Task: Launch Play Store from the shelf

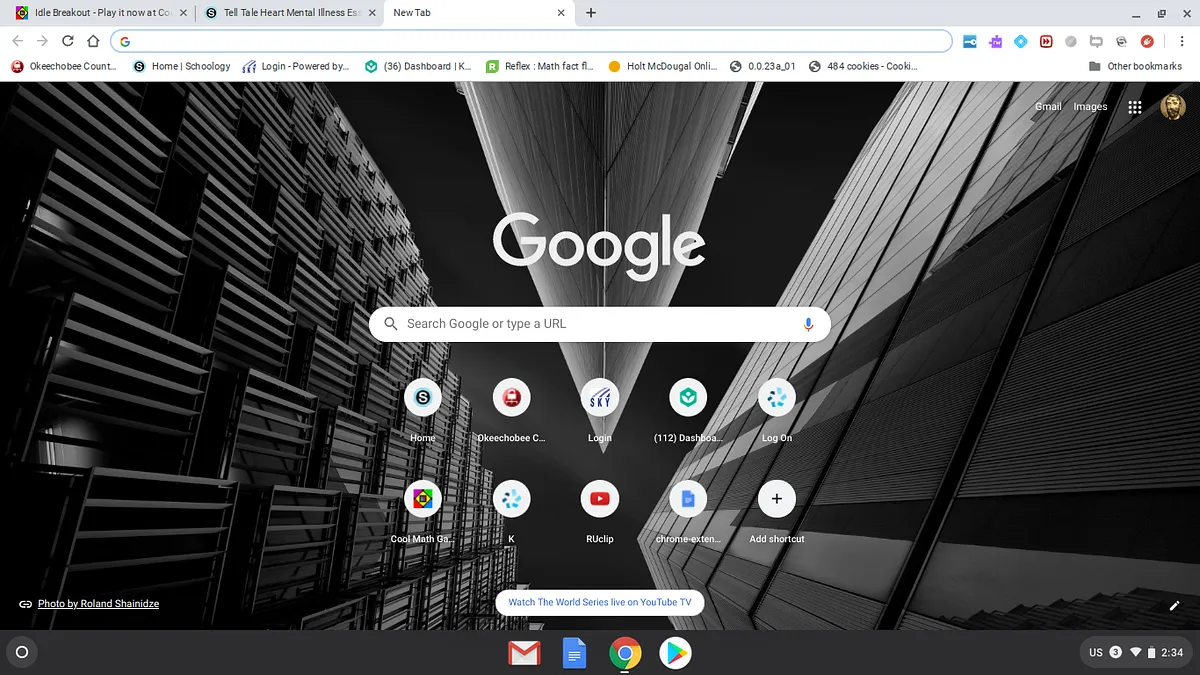Action: click(675, 654)
